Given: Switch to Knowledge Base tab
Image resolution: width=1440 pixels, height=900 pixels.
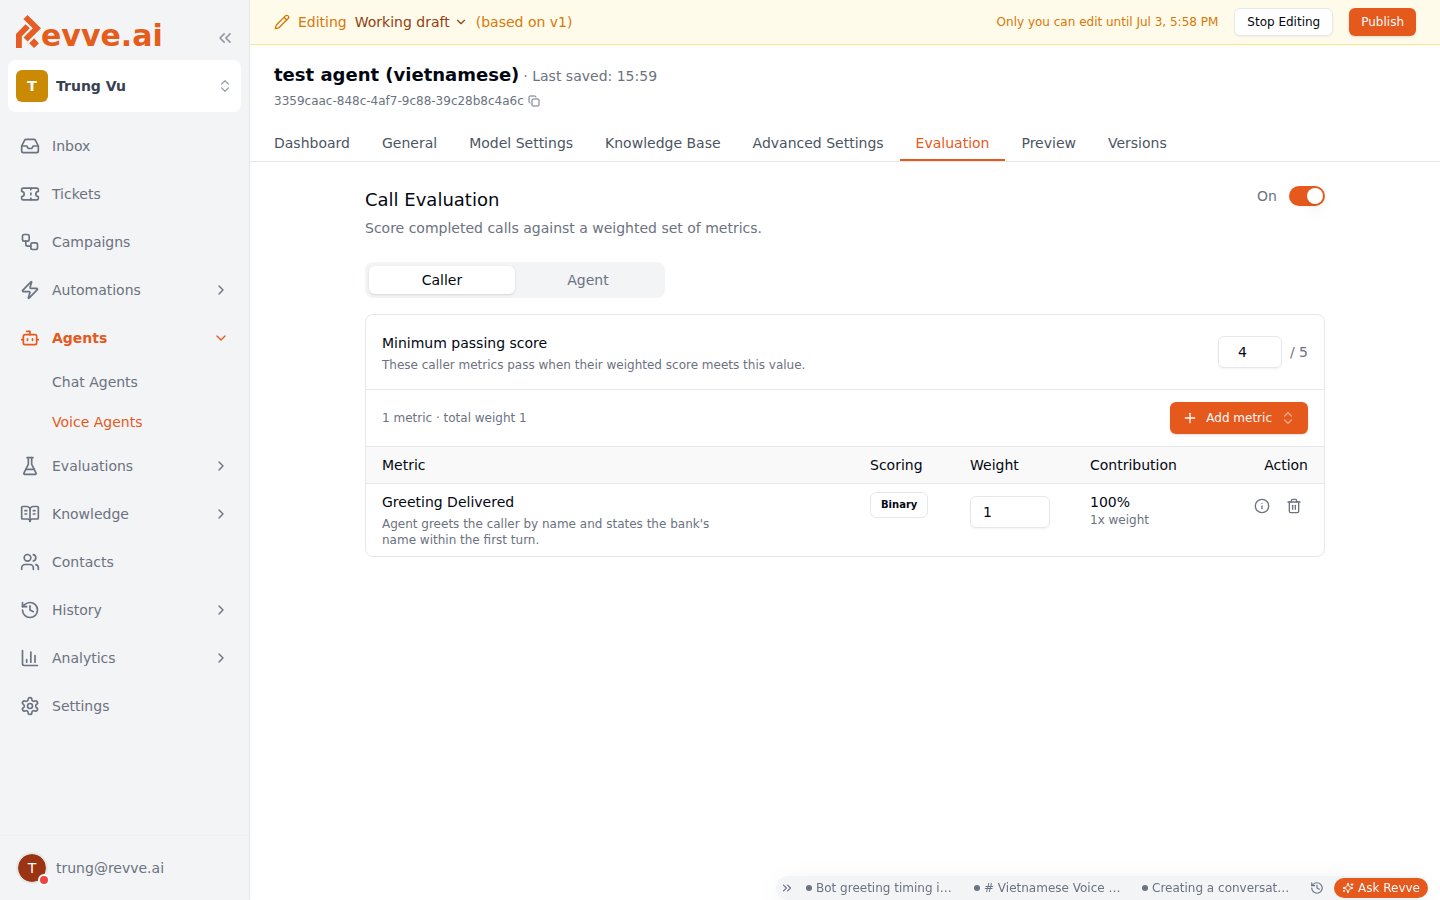Looking at the screenshot, I should pyautogui.click(x=663, y=143).
